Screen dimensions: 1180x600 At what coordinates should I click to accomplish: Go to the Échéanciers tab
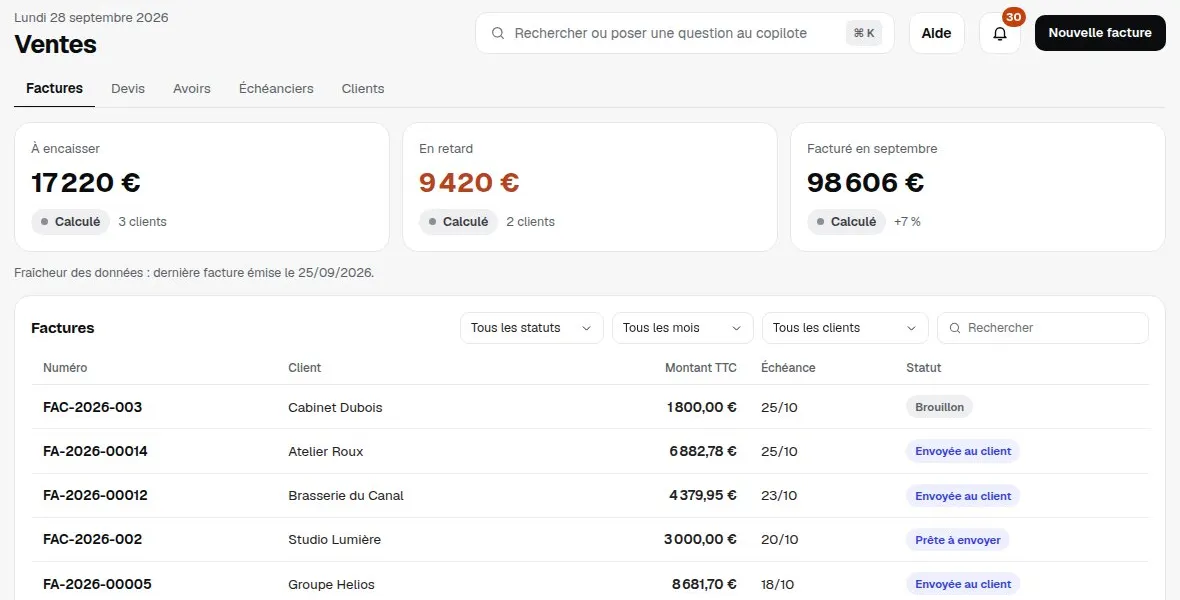pyautogui.click(x=276, y=88)
